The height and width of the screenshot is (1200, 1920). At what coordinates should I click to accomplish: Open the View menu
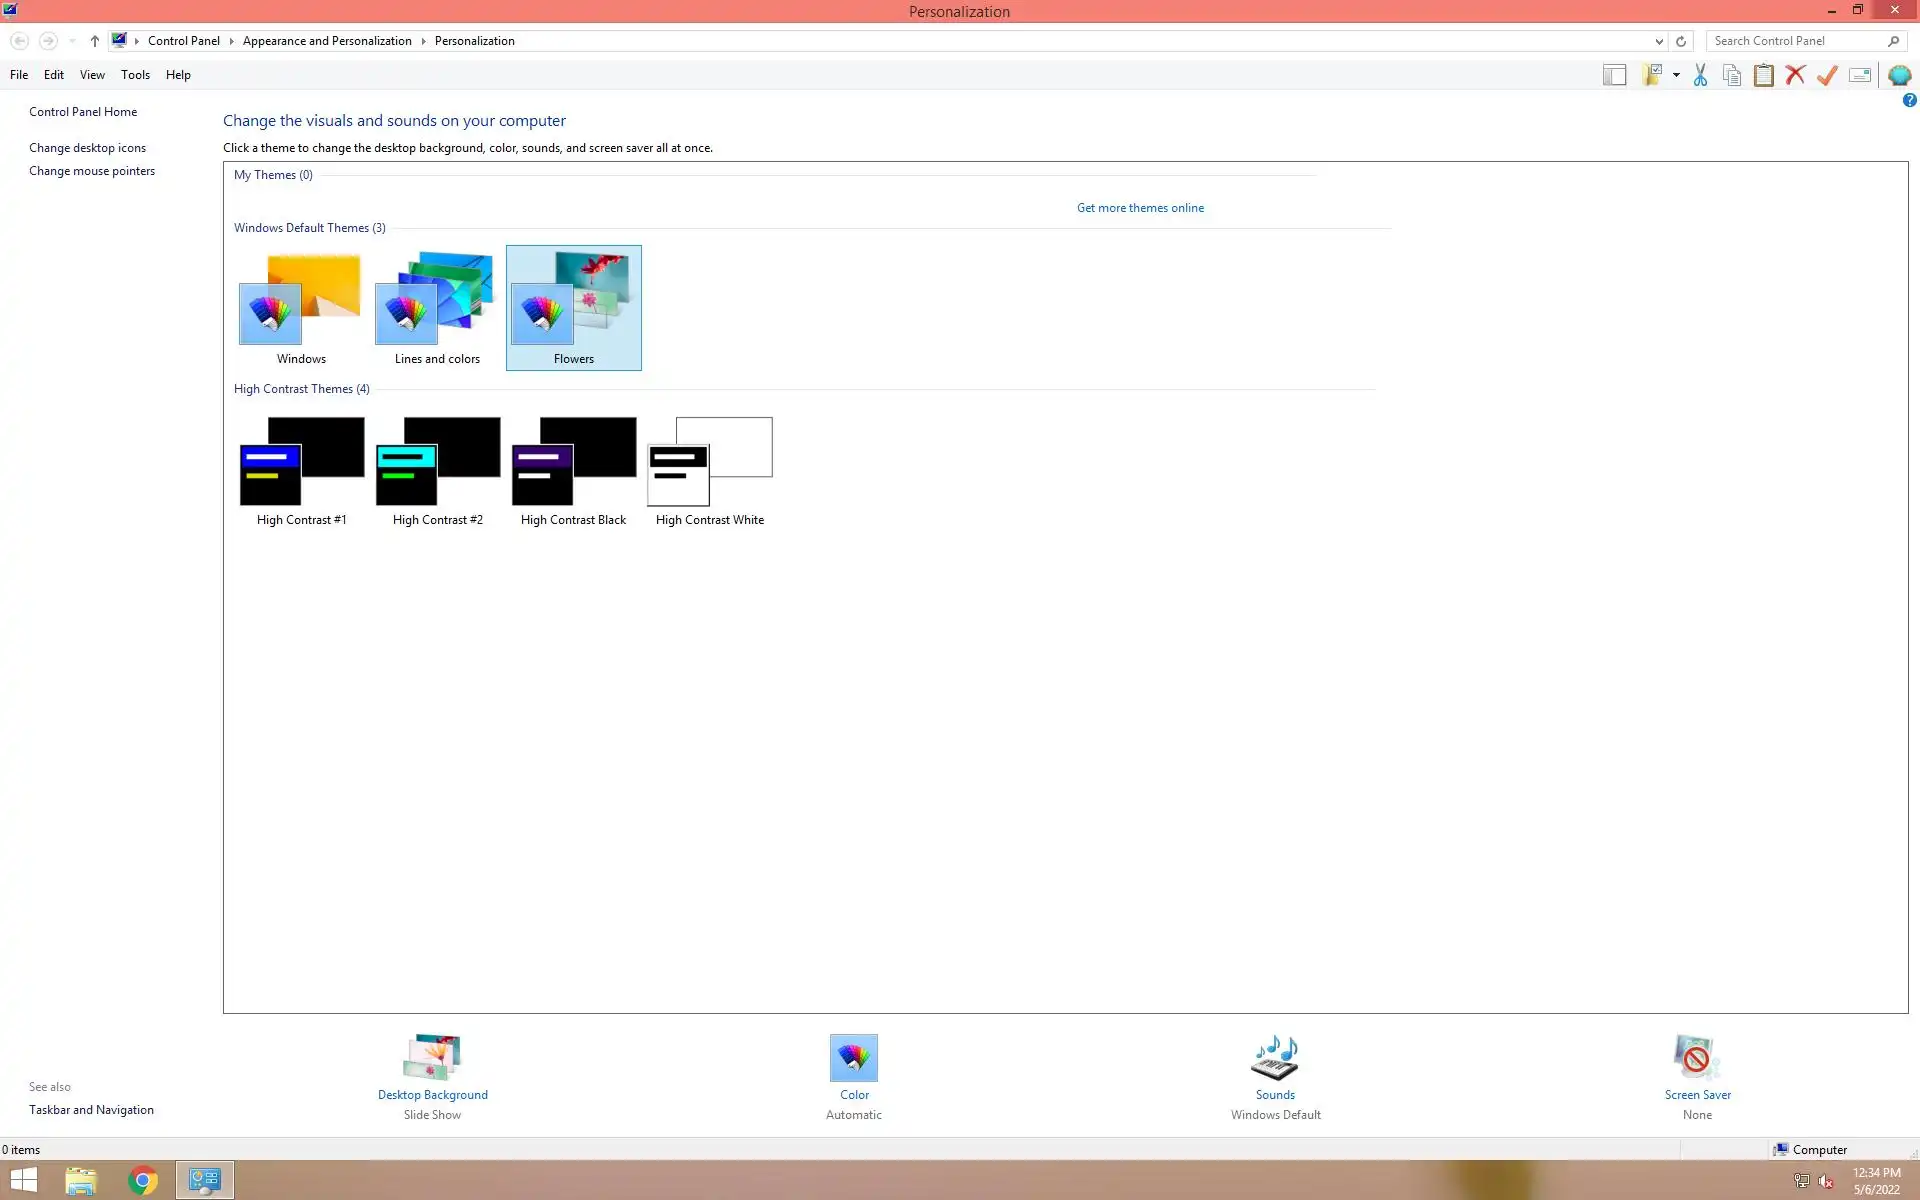92,75
